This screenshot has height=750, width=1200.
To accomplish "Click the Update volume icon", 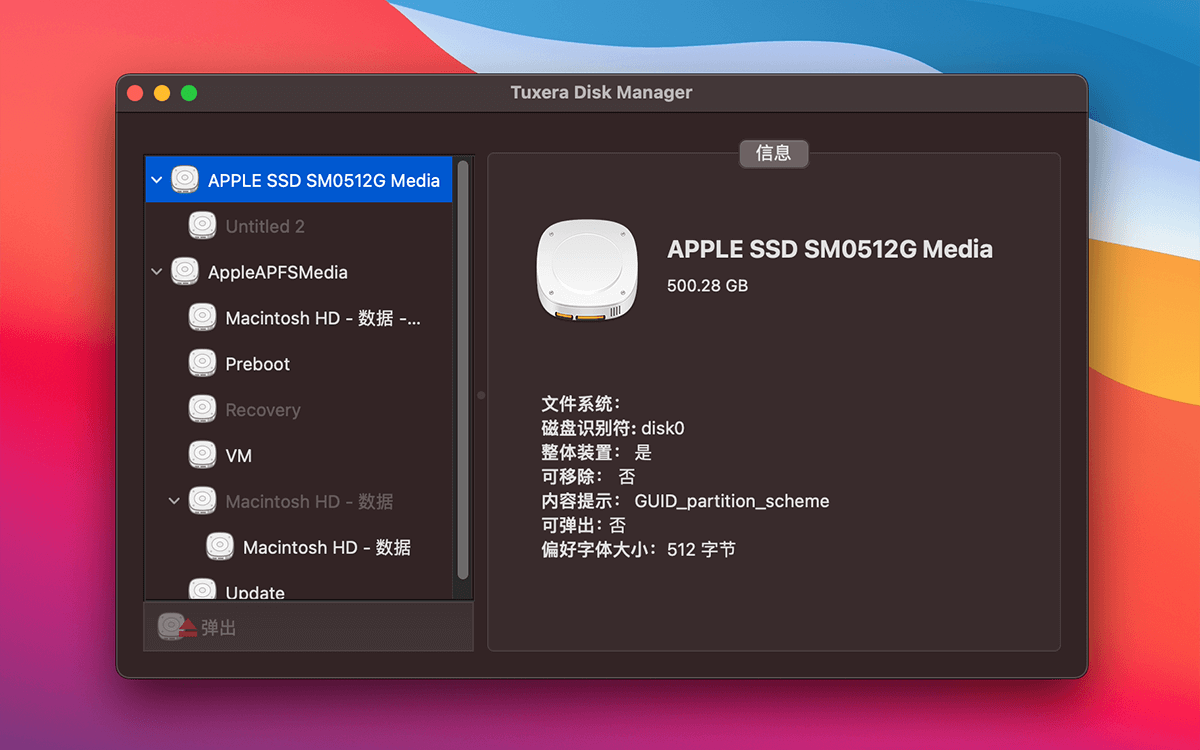I will click(x=202, y=591).
